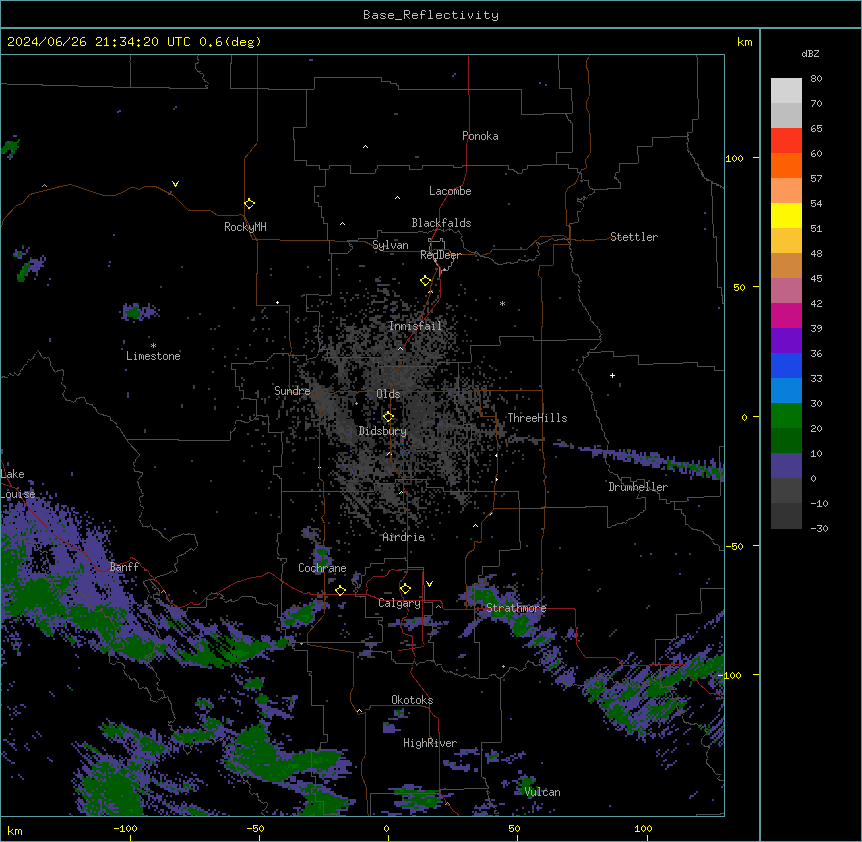Click the 80 value on dBZ legend
The height and width of the screenshot is (842, 862).
coord(816,79)
